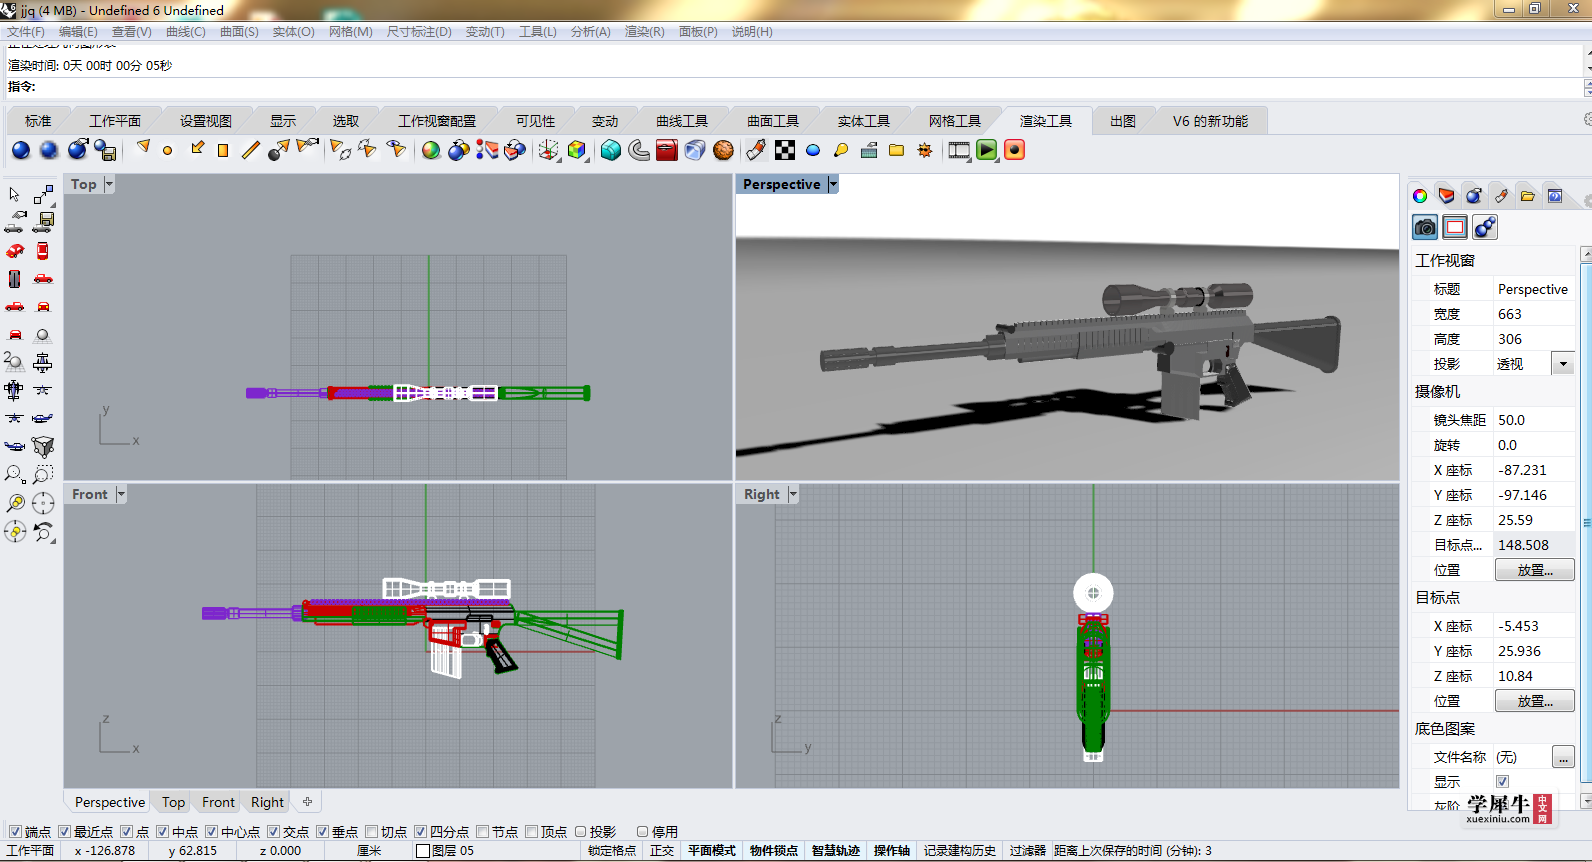Viewport: 1592px width, 862px height.
Task: Click the 文件名称 browse ellipsis button
Action: pyautogui.click(x=1563, y=757)
